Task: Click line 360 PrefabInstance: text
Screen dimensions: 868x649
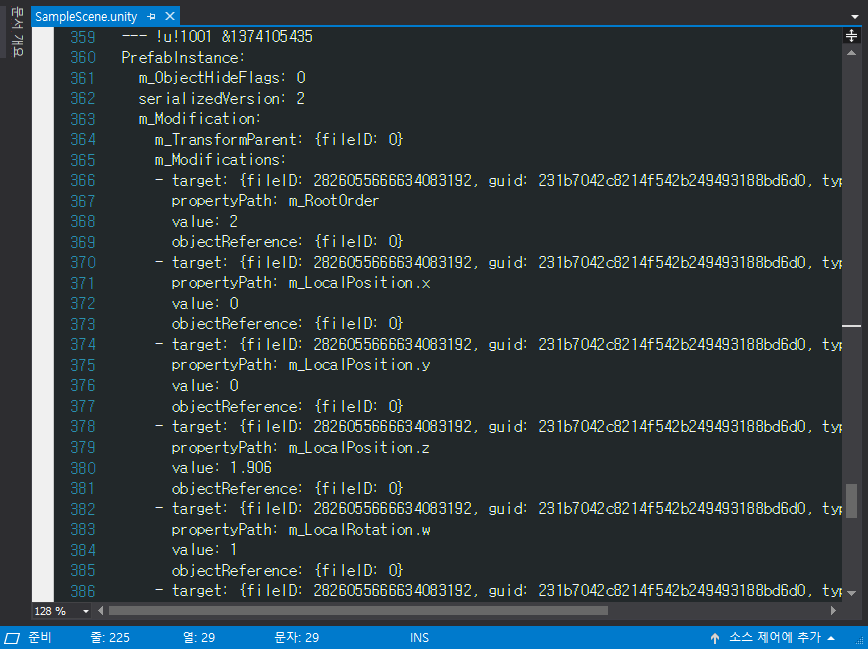Action: (x=183, y=58)
